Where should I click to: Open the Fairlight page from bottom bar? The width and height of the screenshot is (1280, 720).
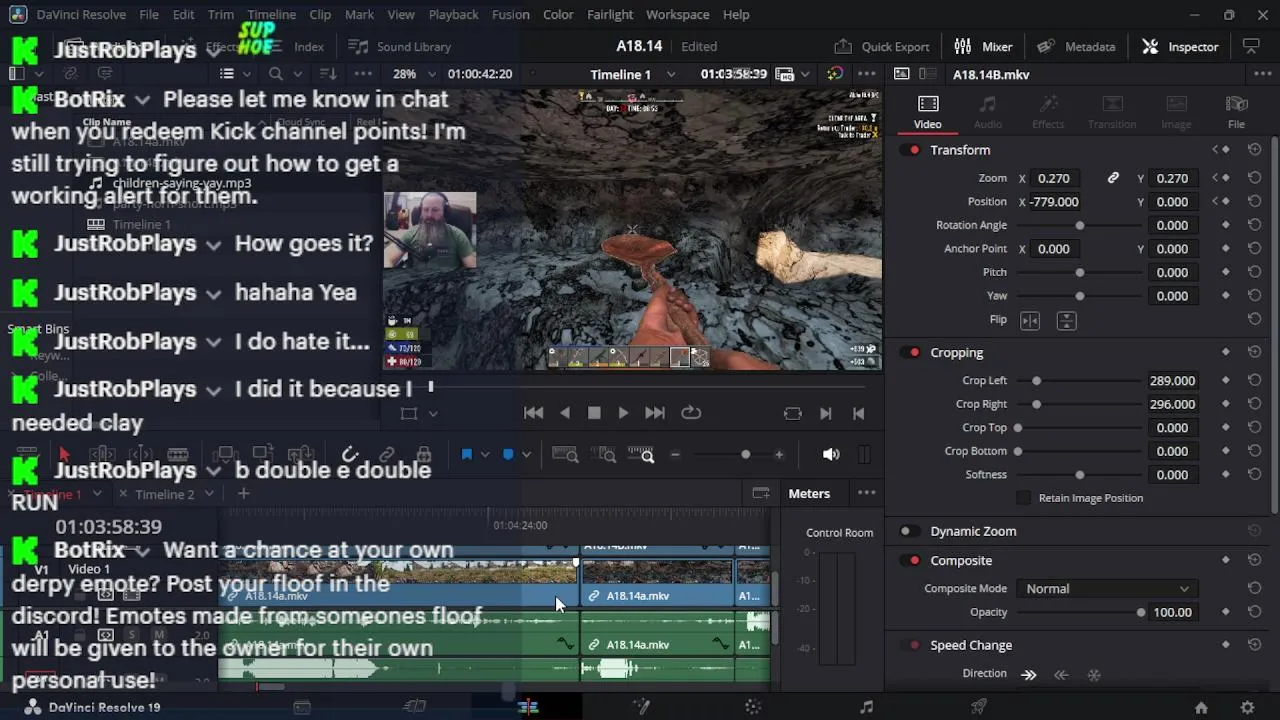866,707
